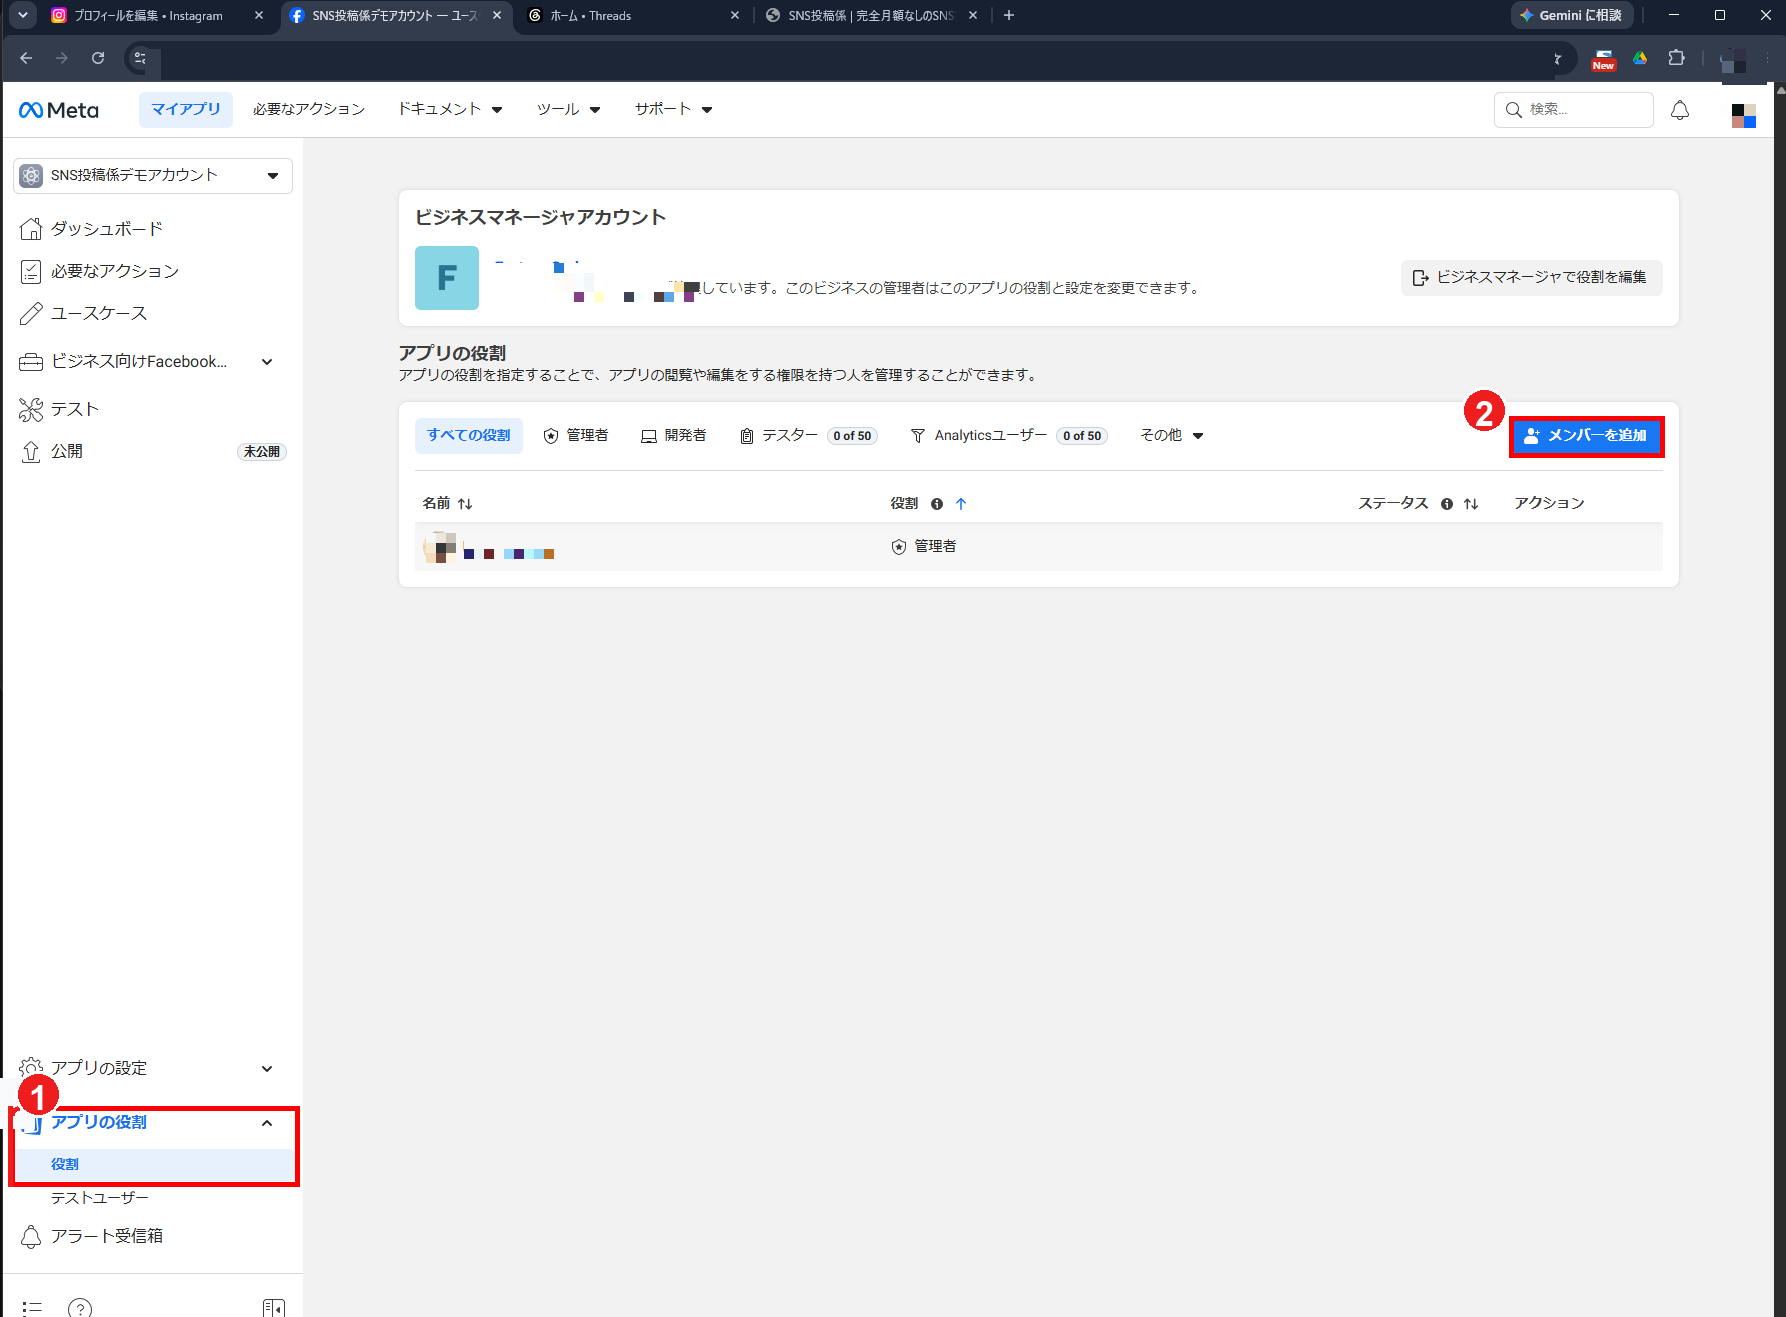Open the SNS投稿係デモアカウント app selector dropdown

pos(153,176)
